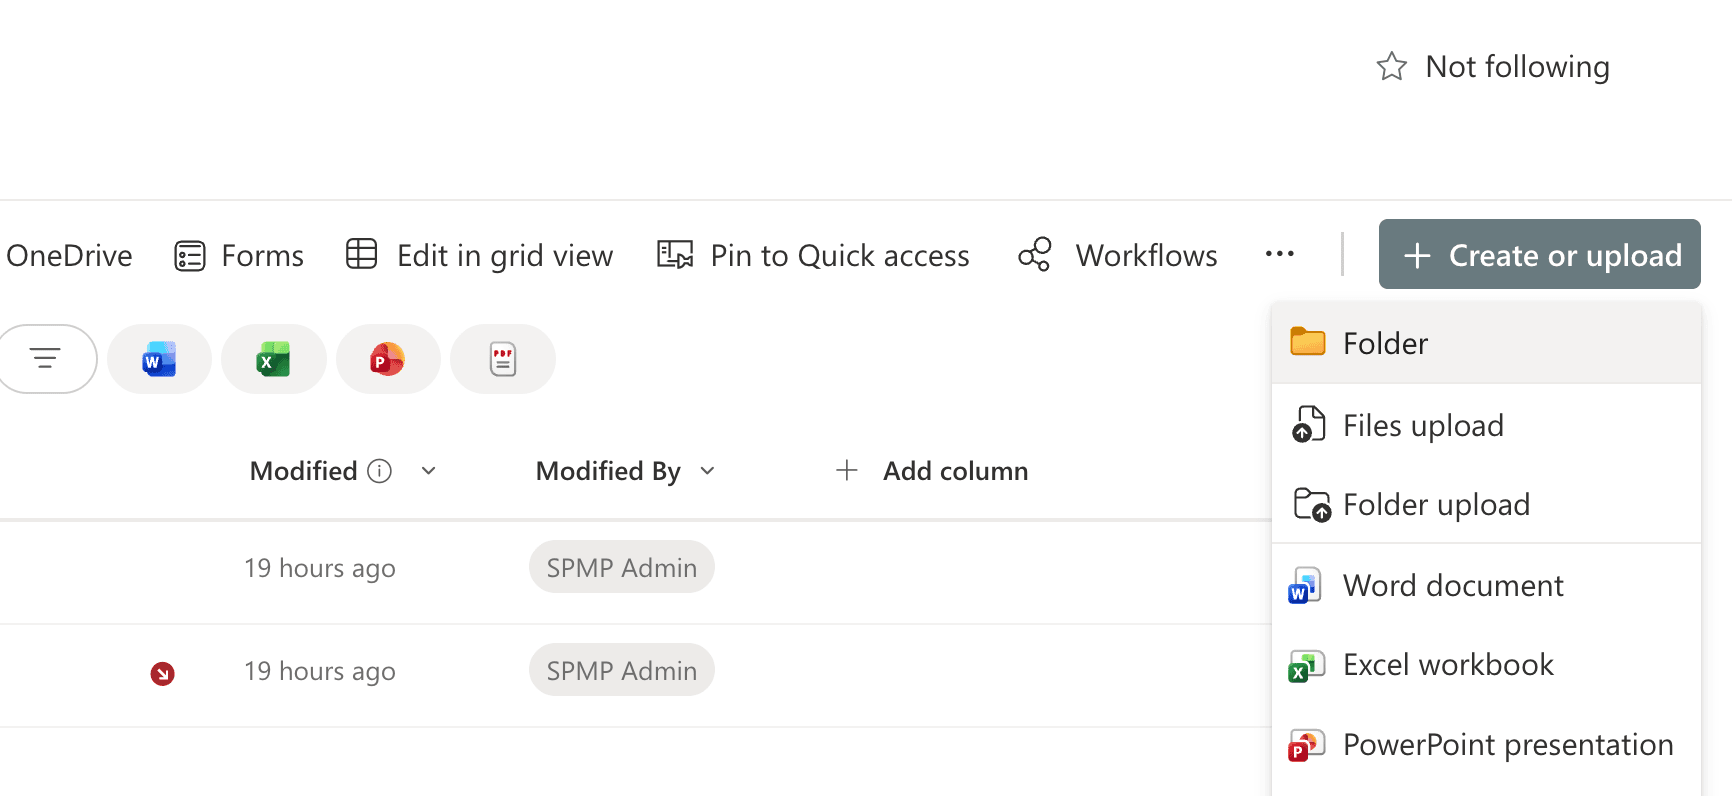Screen dimensions: 1732x796
Task: Choose Files upload from the menu
Action: tap(1422, 424)
